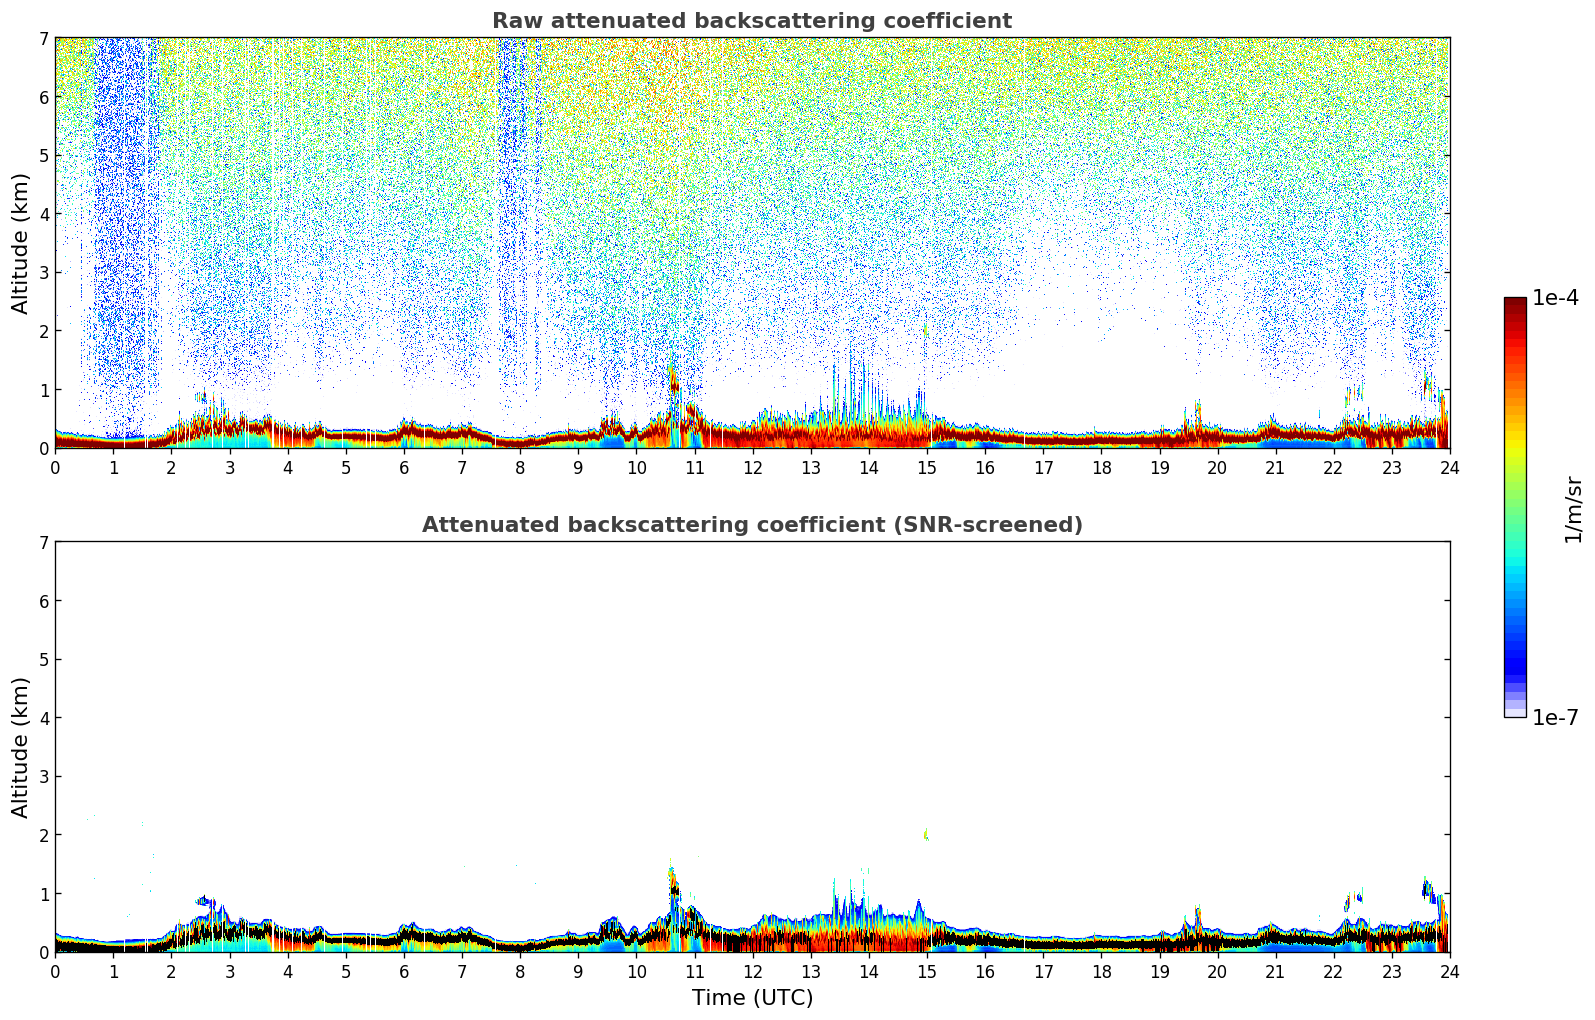
Task: Select the 7 km tick on the top plot
Action: (43, 38)
